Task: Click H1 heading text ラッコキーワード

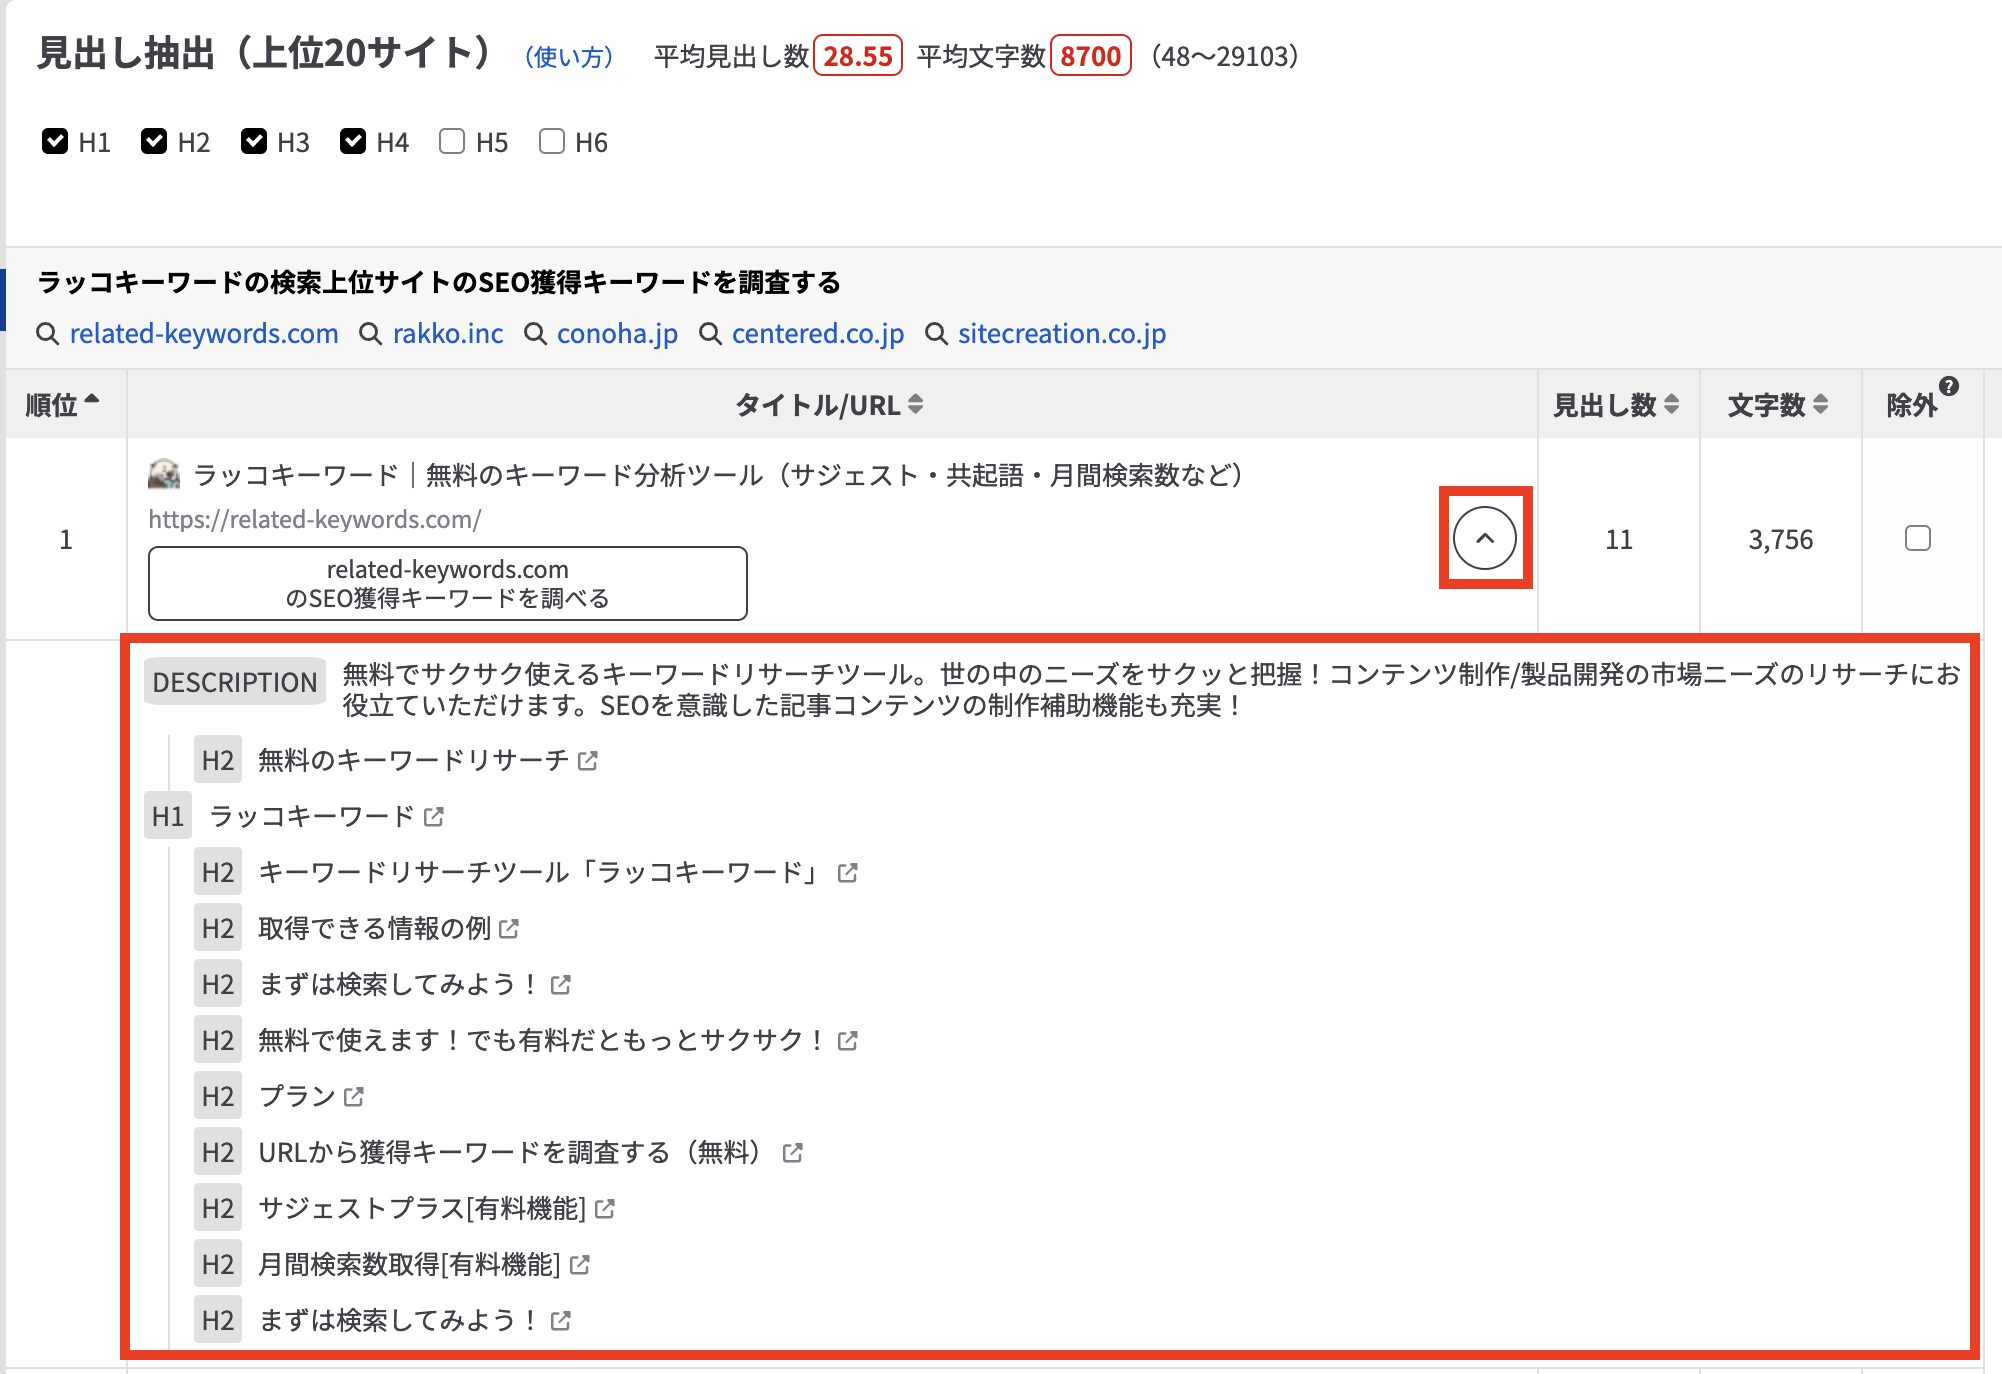Action: click(x=311, y=817)
